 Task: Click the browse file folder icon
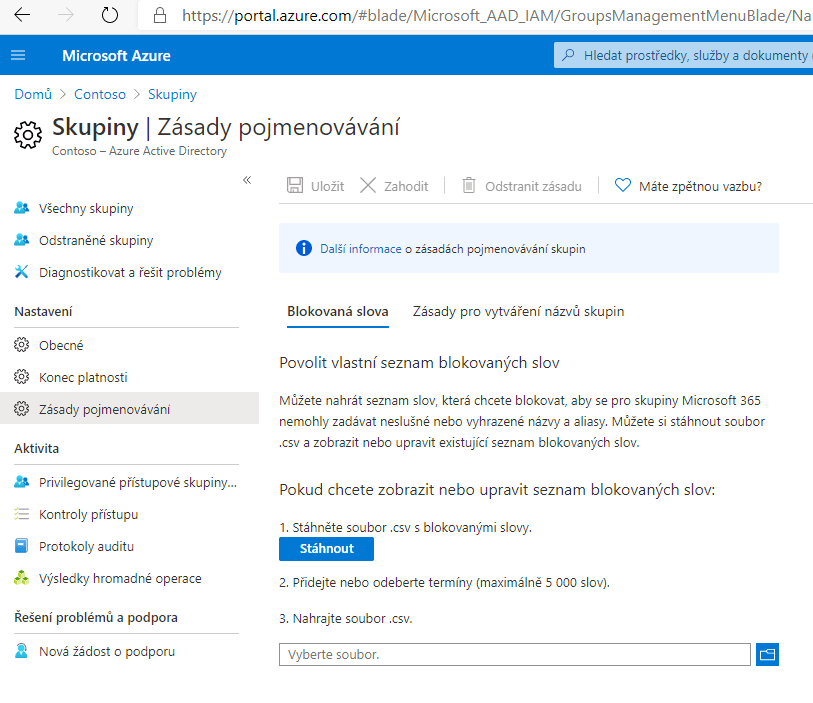click(767, 654)
